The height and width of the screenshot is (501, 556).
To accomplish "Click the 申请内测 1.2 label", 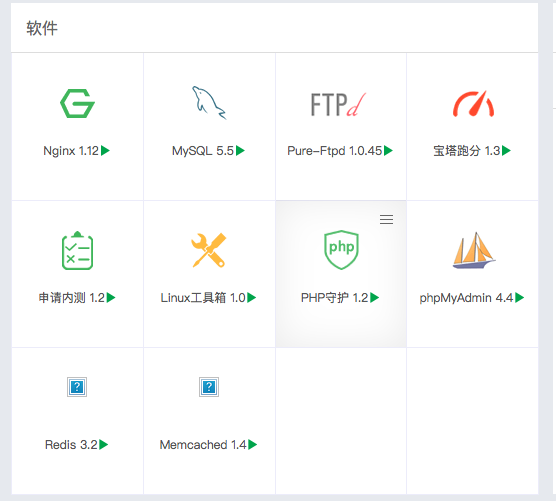I will tap(72, 298).
